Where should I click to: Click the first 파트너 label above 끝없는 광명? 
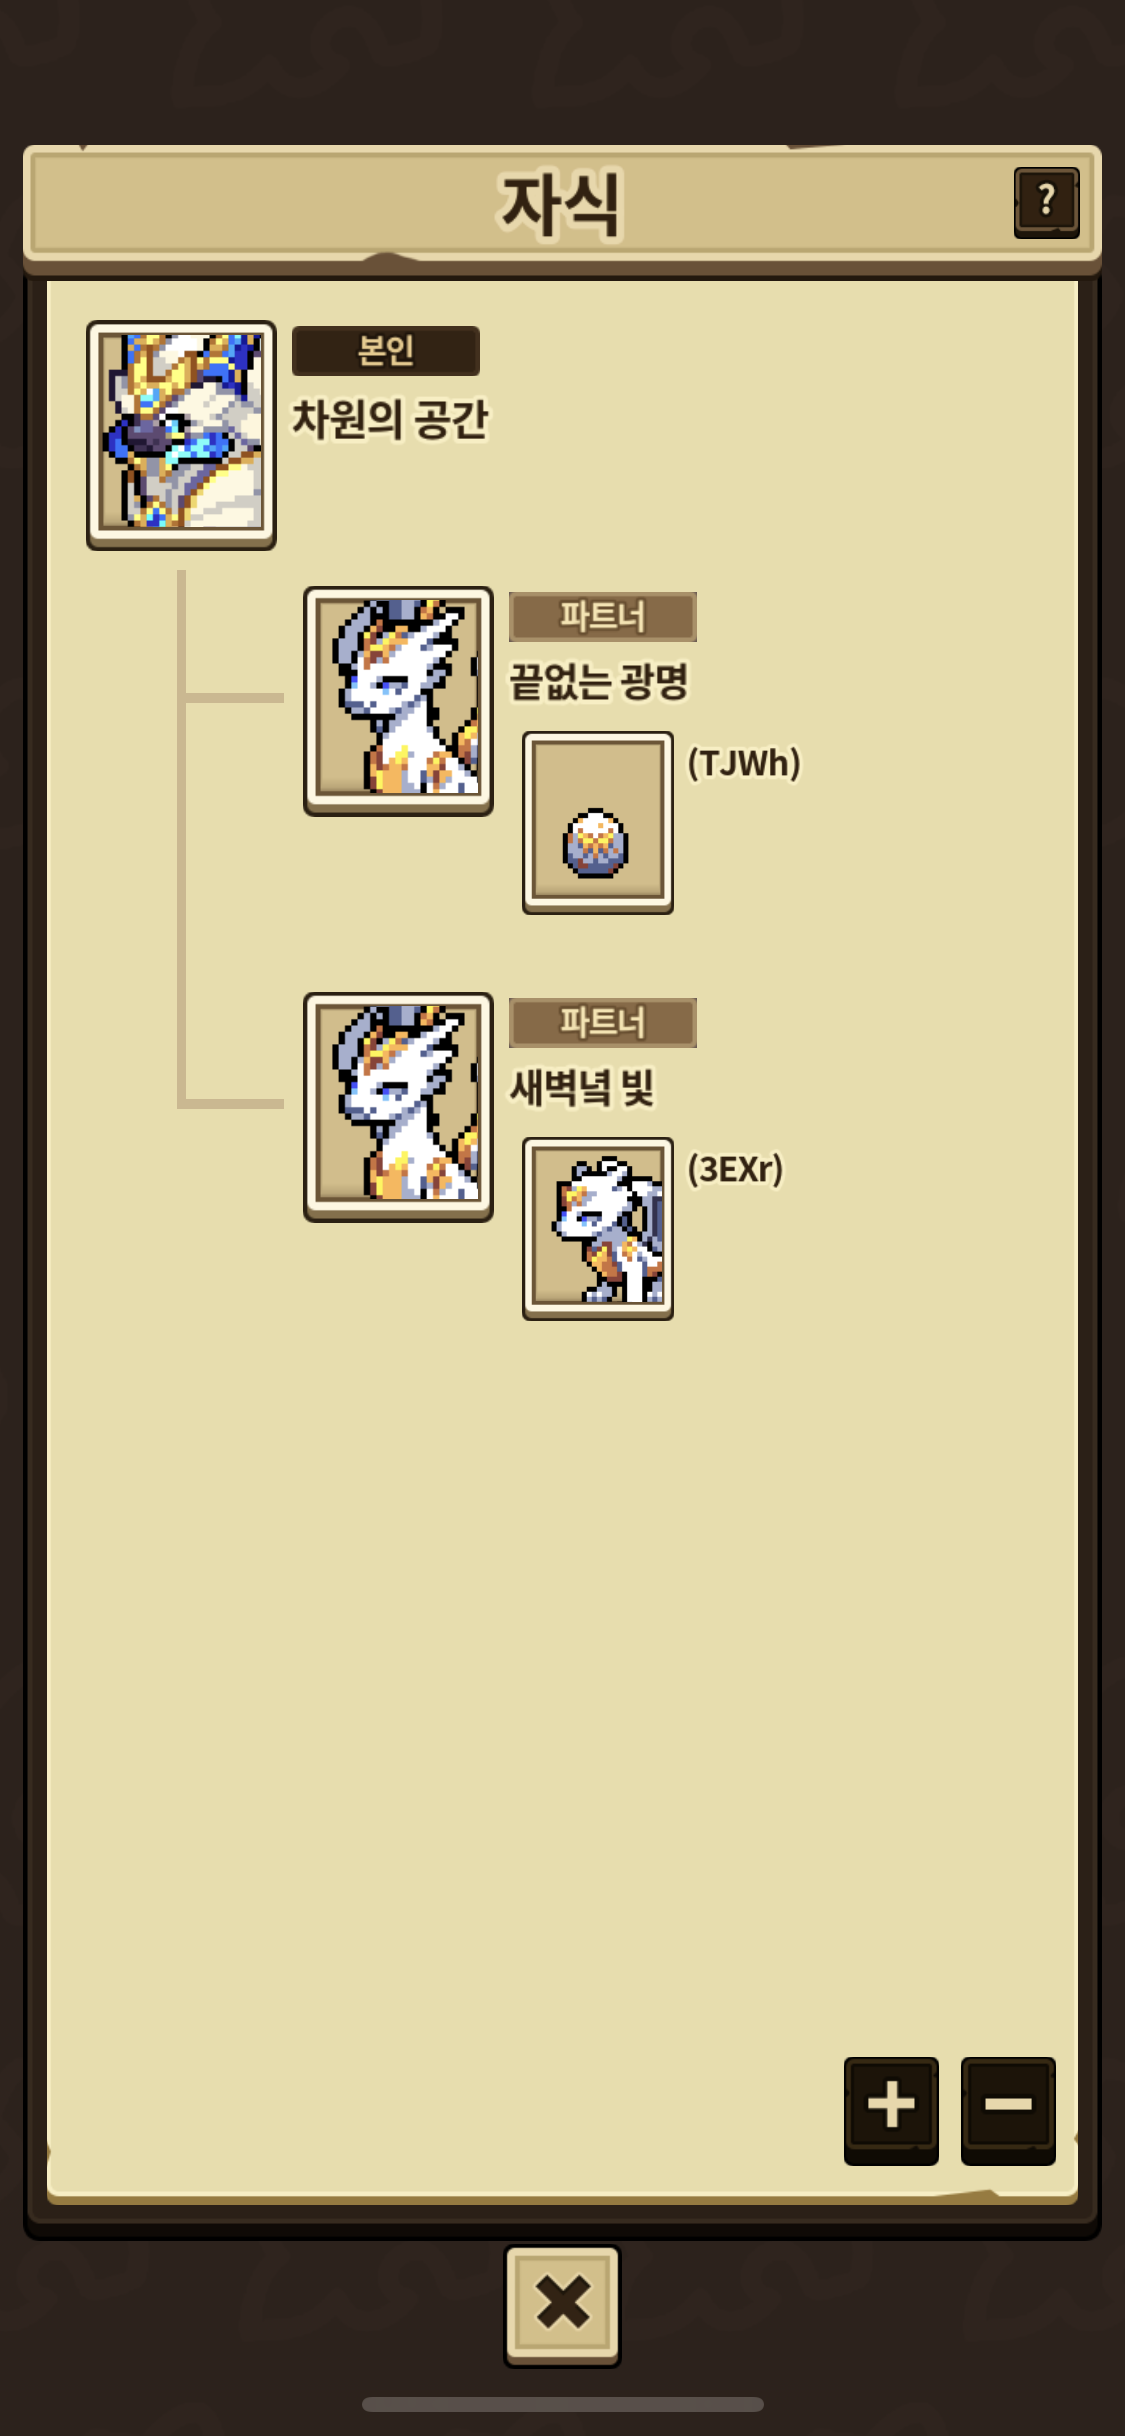click(603, 617)
